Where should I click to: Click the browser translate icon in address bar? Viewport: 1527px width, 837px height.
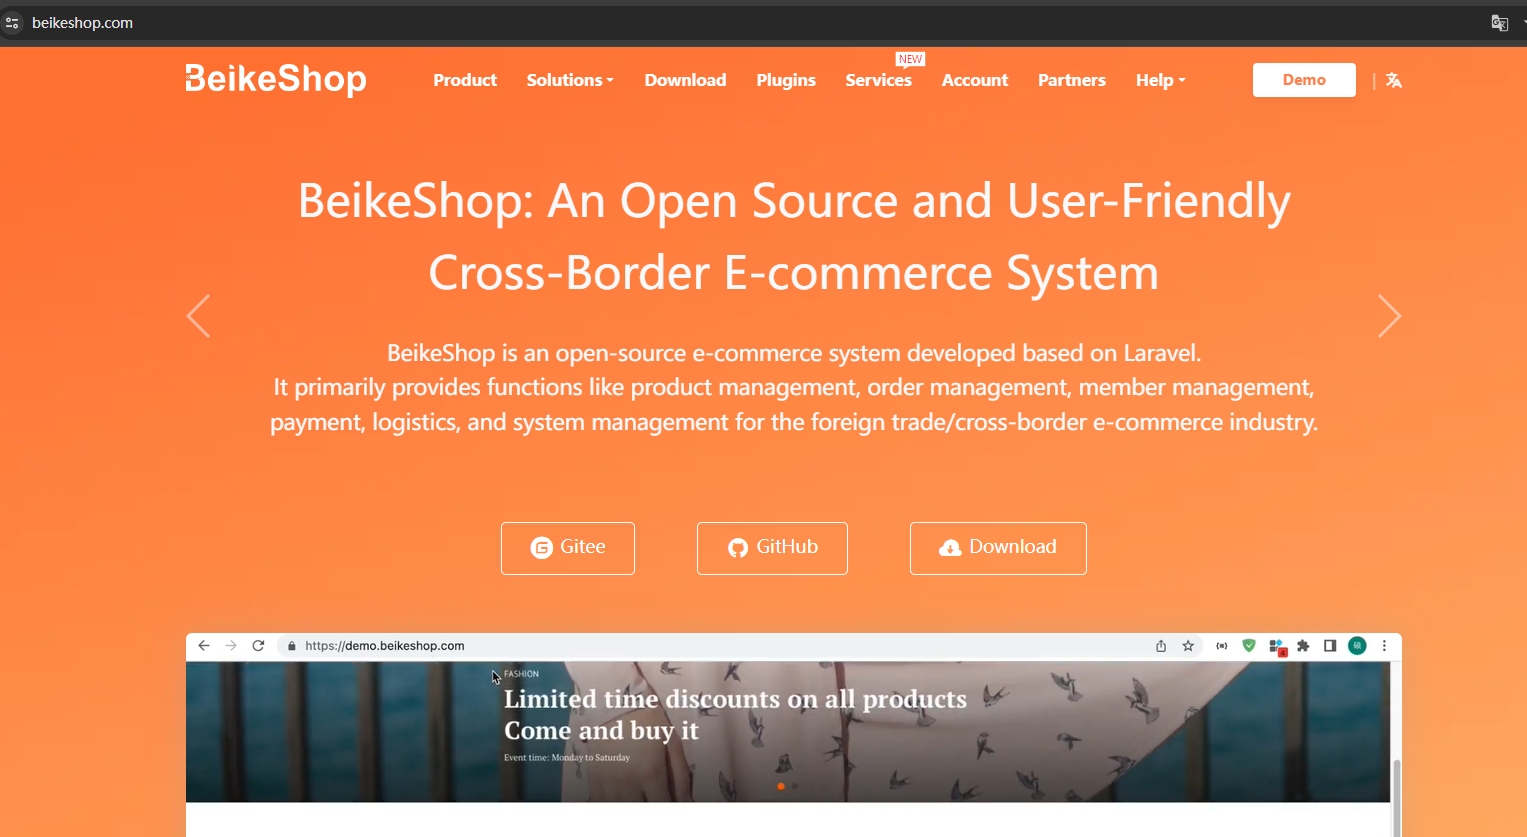click(1499, 23)
